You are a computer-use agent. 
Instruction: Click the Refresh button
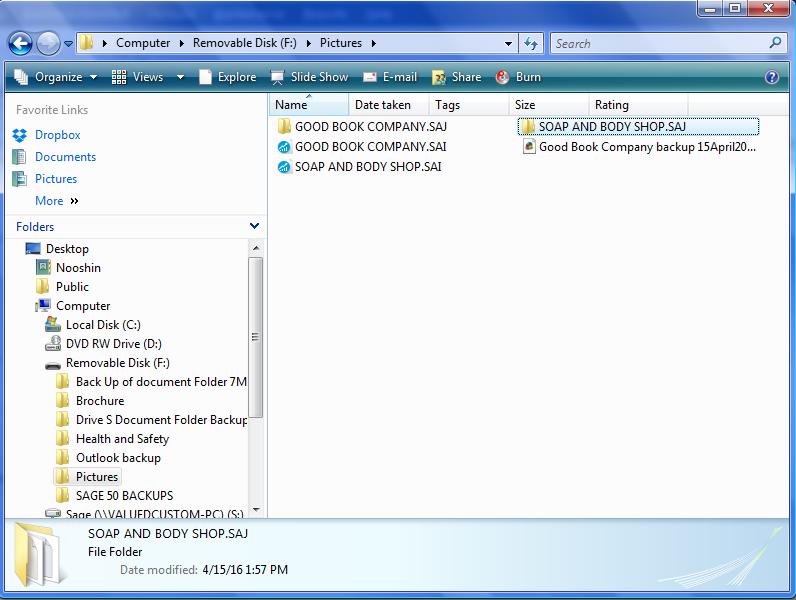[531, 44]
